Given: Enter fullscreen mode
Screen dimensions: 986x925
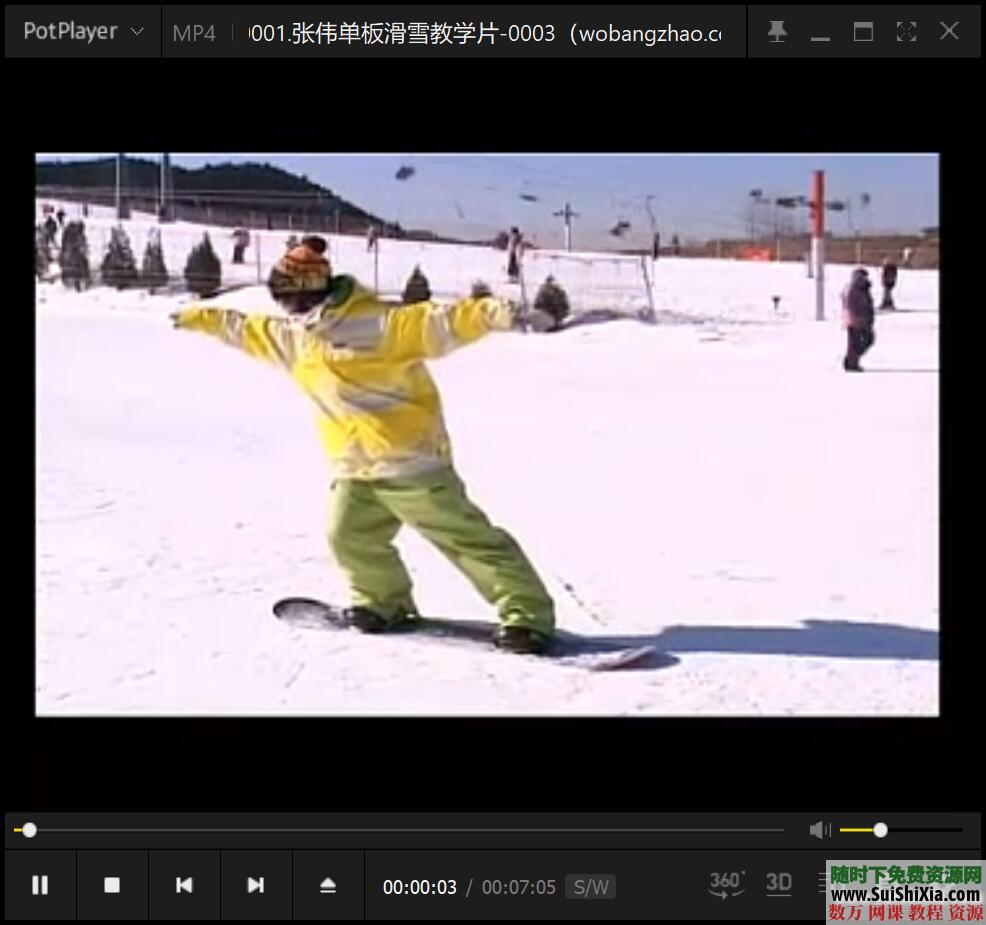Looking at the screenshot, I should click(906, 32).
